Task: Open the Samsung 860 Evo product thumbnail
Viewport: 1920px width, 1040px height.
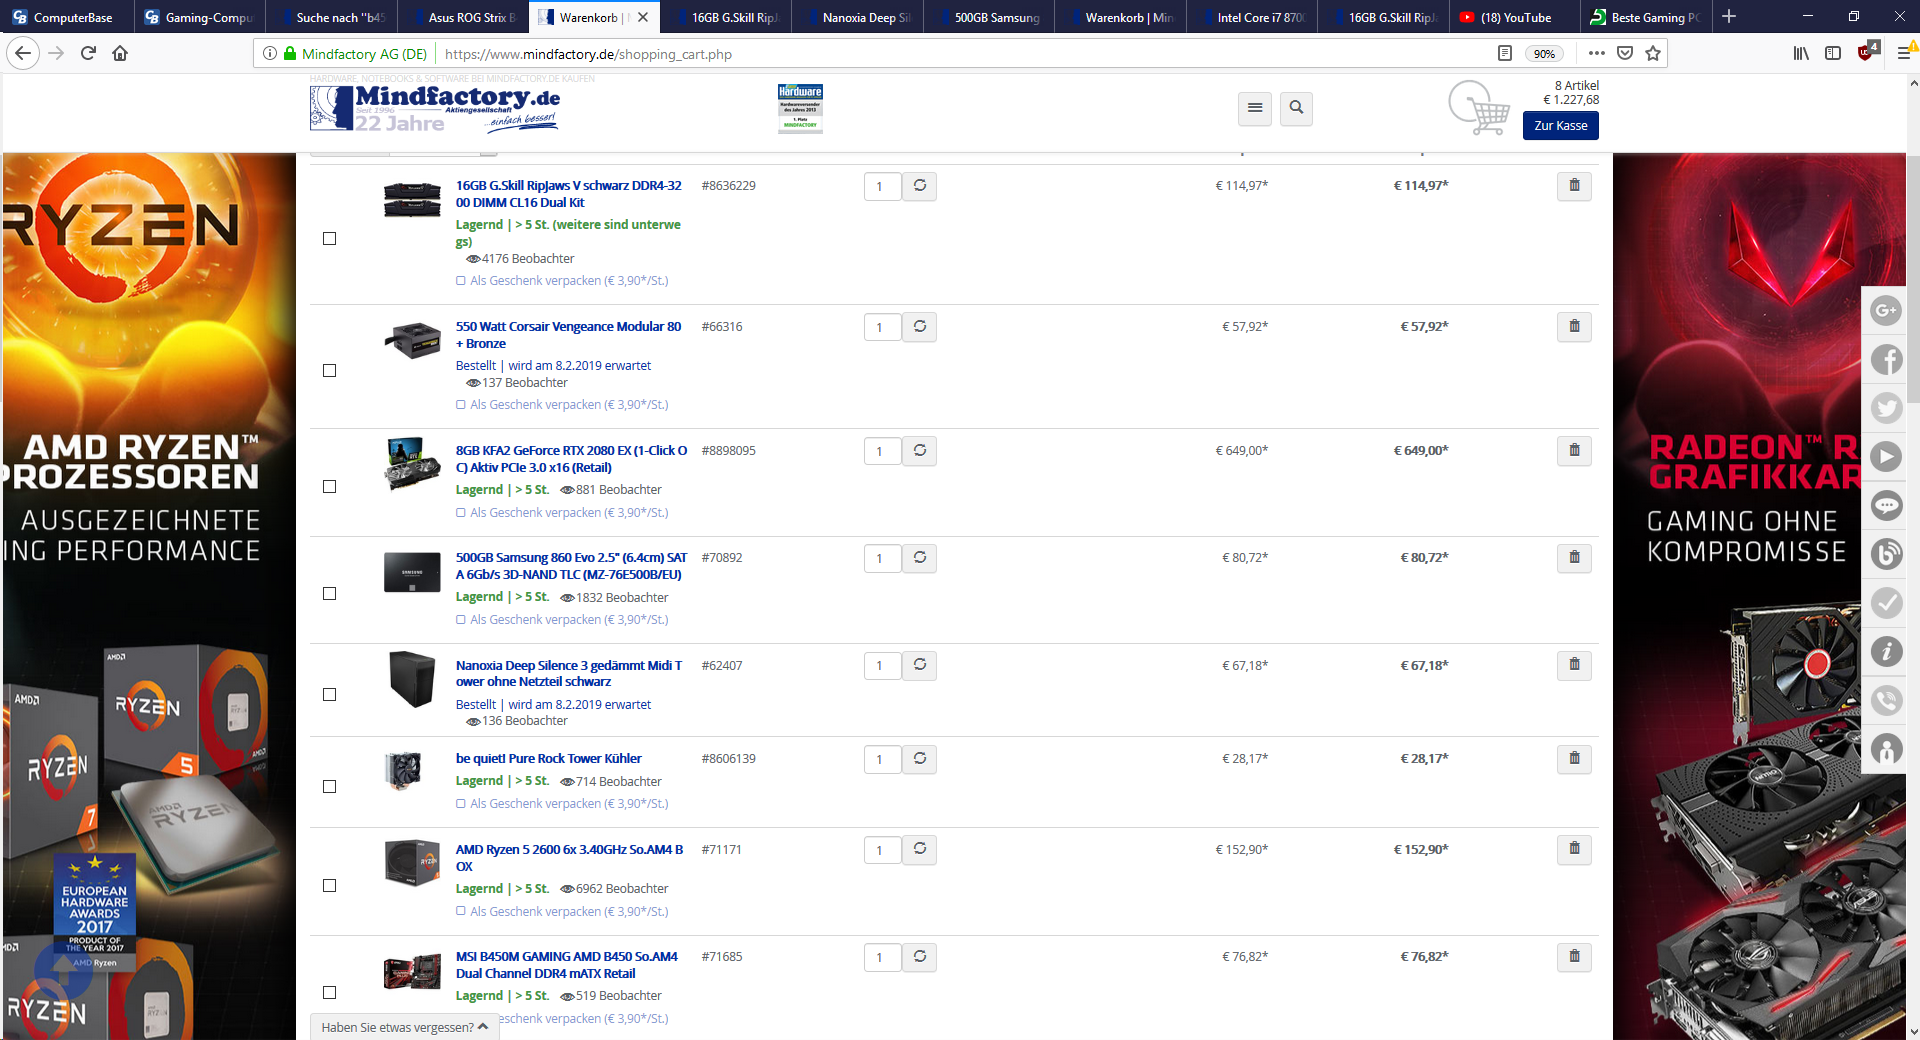Action: [x=412, y=573]
